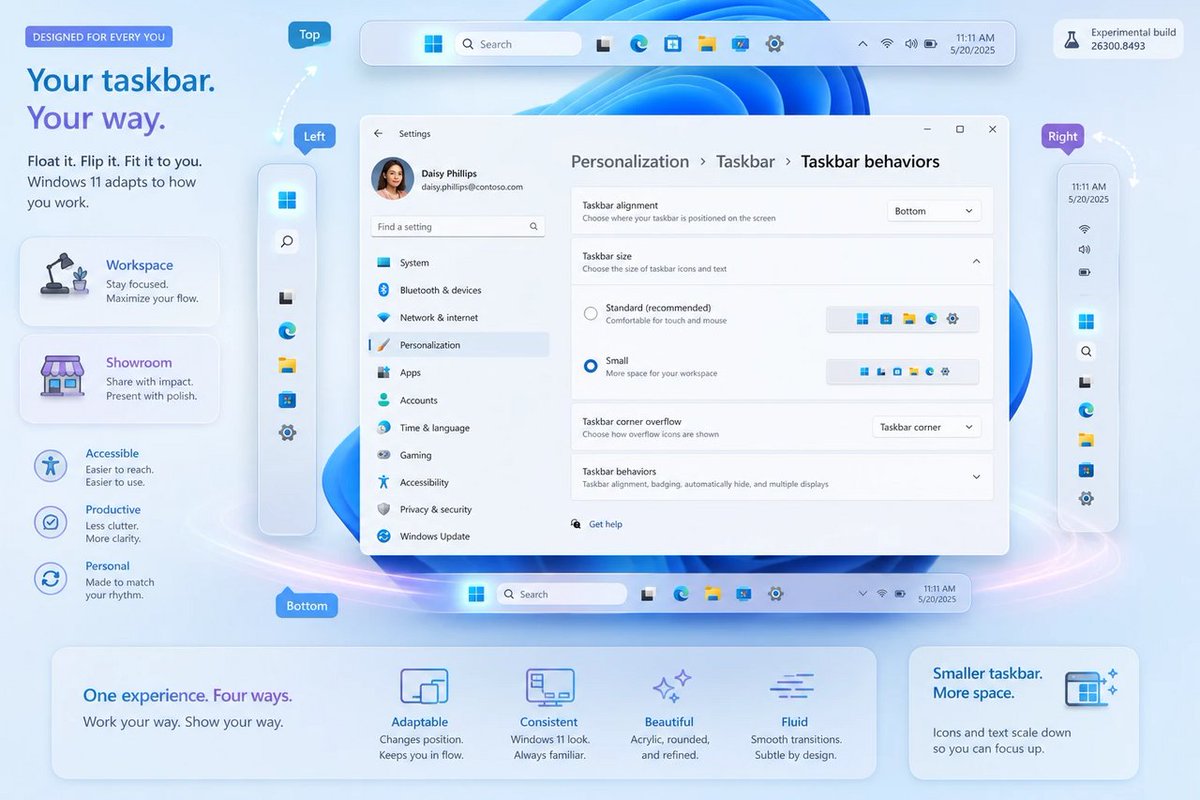Click volume icon on the top taskbar
This screenshot has height=800, width=1200.
coord(910,44)
